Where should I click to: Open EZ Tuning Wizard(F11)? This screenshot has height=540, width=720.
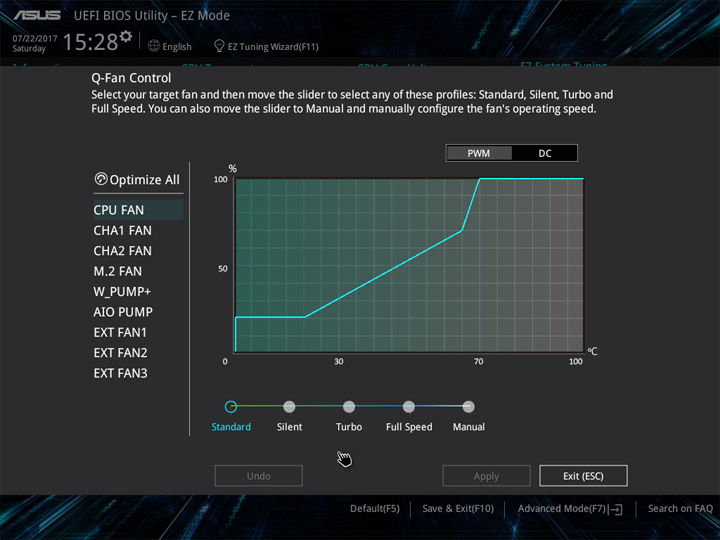(273, 46)
